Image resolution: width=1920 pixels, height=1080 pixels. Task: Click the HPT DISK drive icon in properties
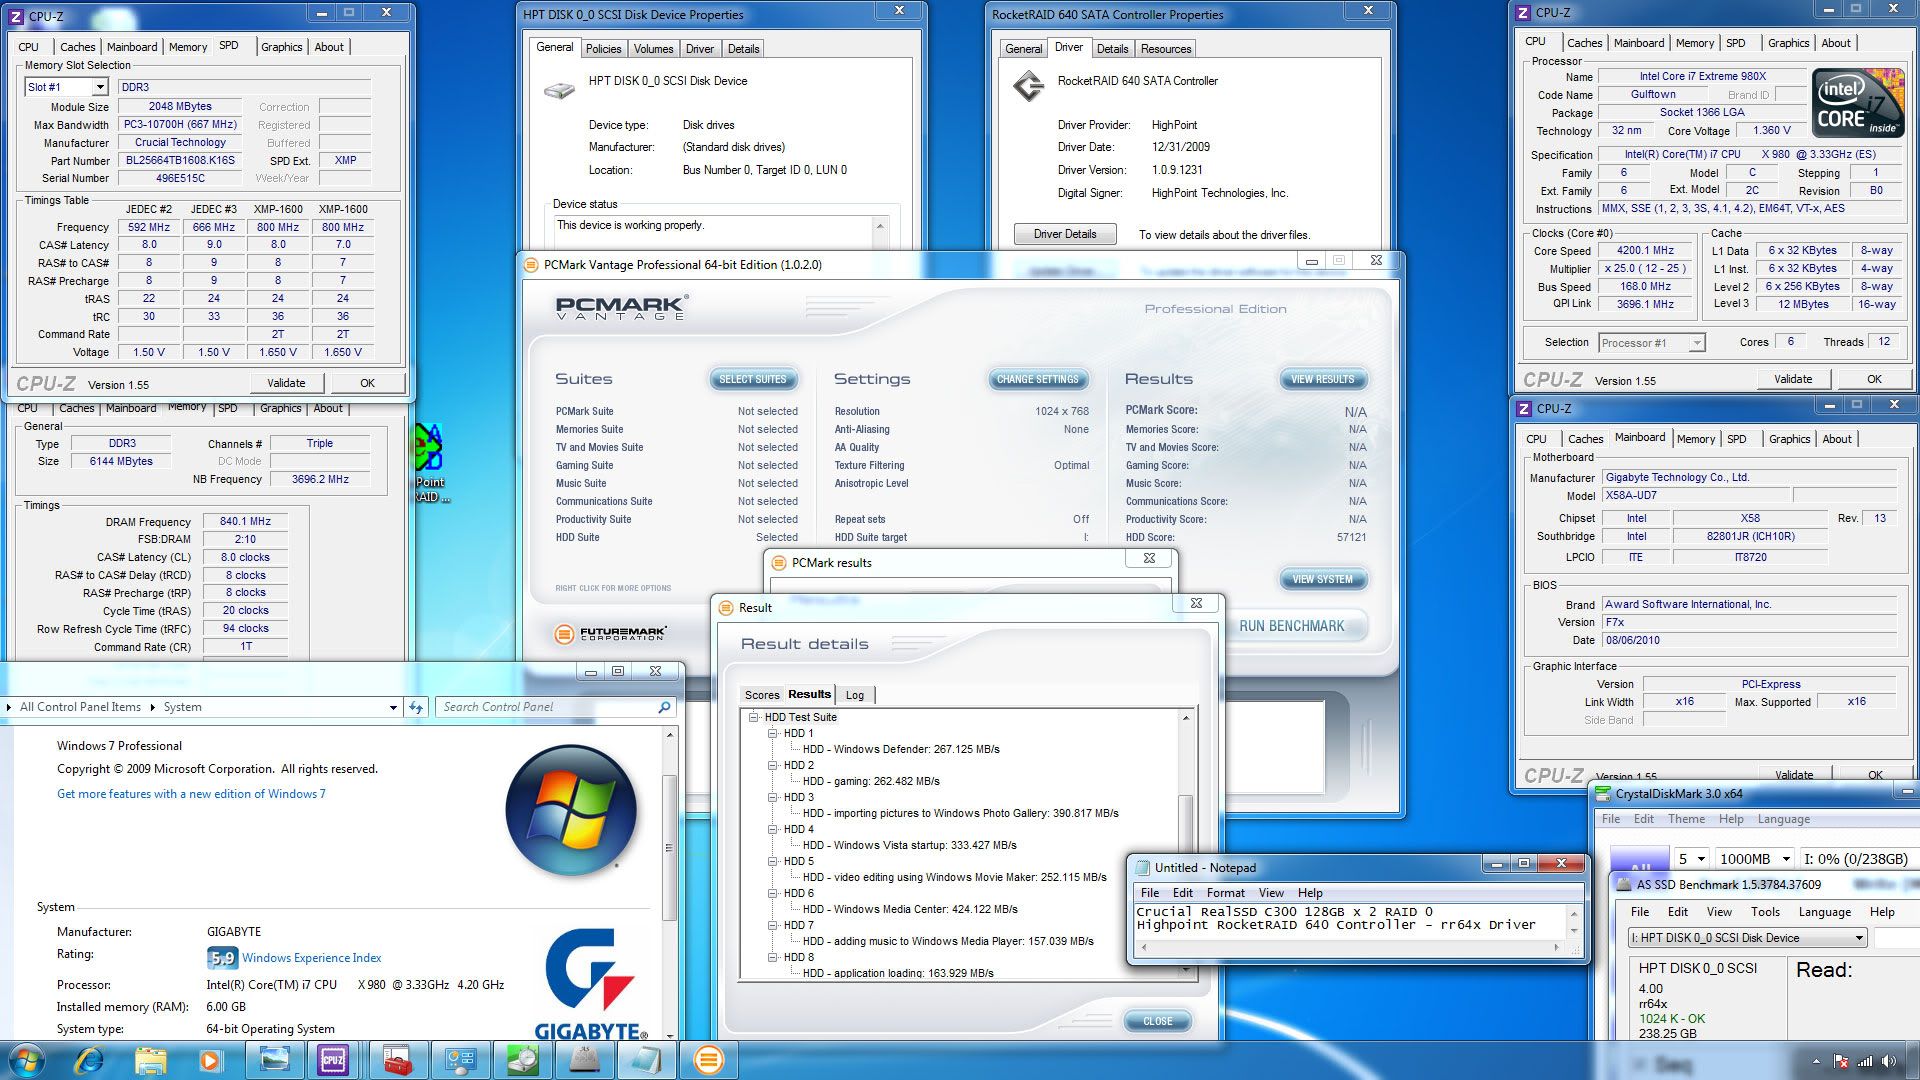[x=559, y=90]
